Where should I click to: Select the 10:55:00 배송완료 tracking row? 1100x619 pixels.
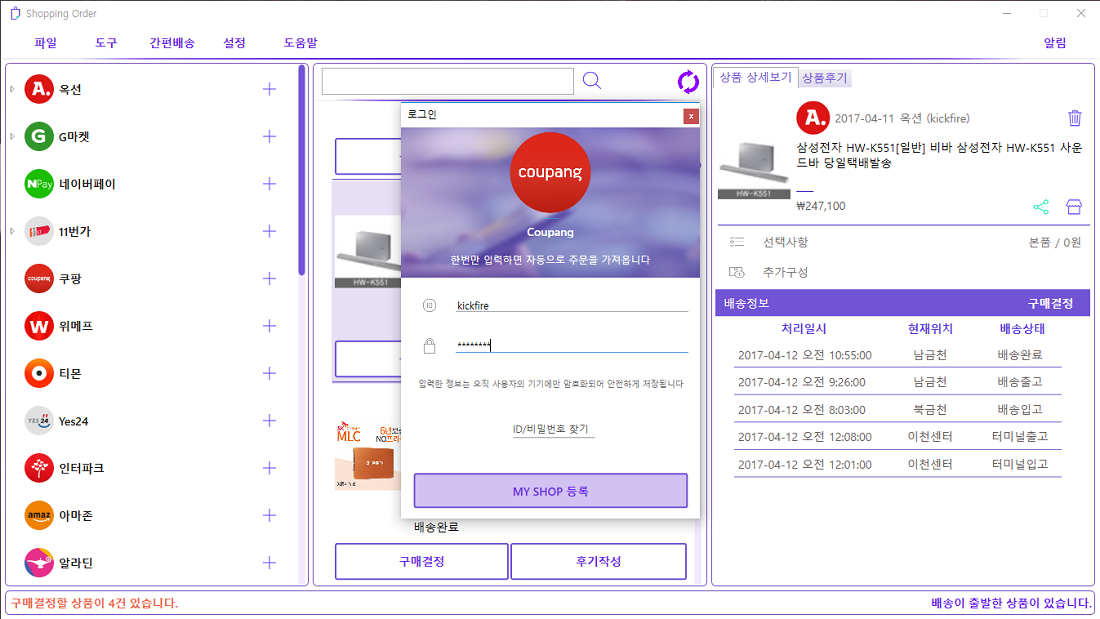[897, 355]
